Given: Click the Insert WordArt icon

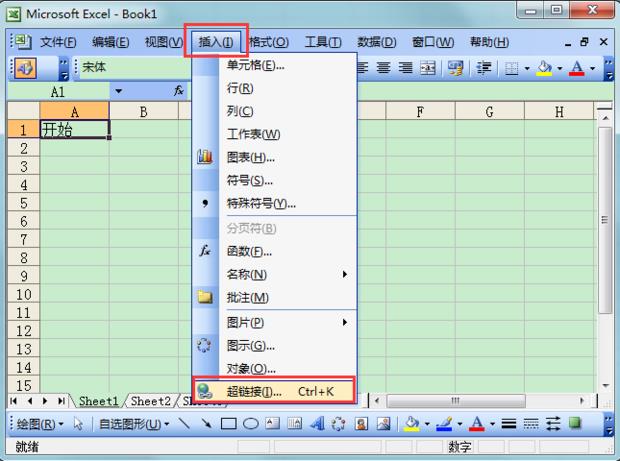Looking at the screenshot, I should click(x=317, y=424).
